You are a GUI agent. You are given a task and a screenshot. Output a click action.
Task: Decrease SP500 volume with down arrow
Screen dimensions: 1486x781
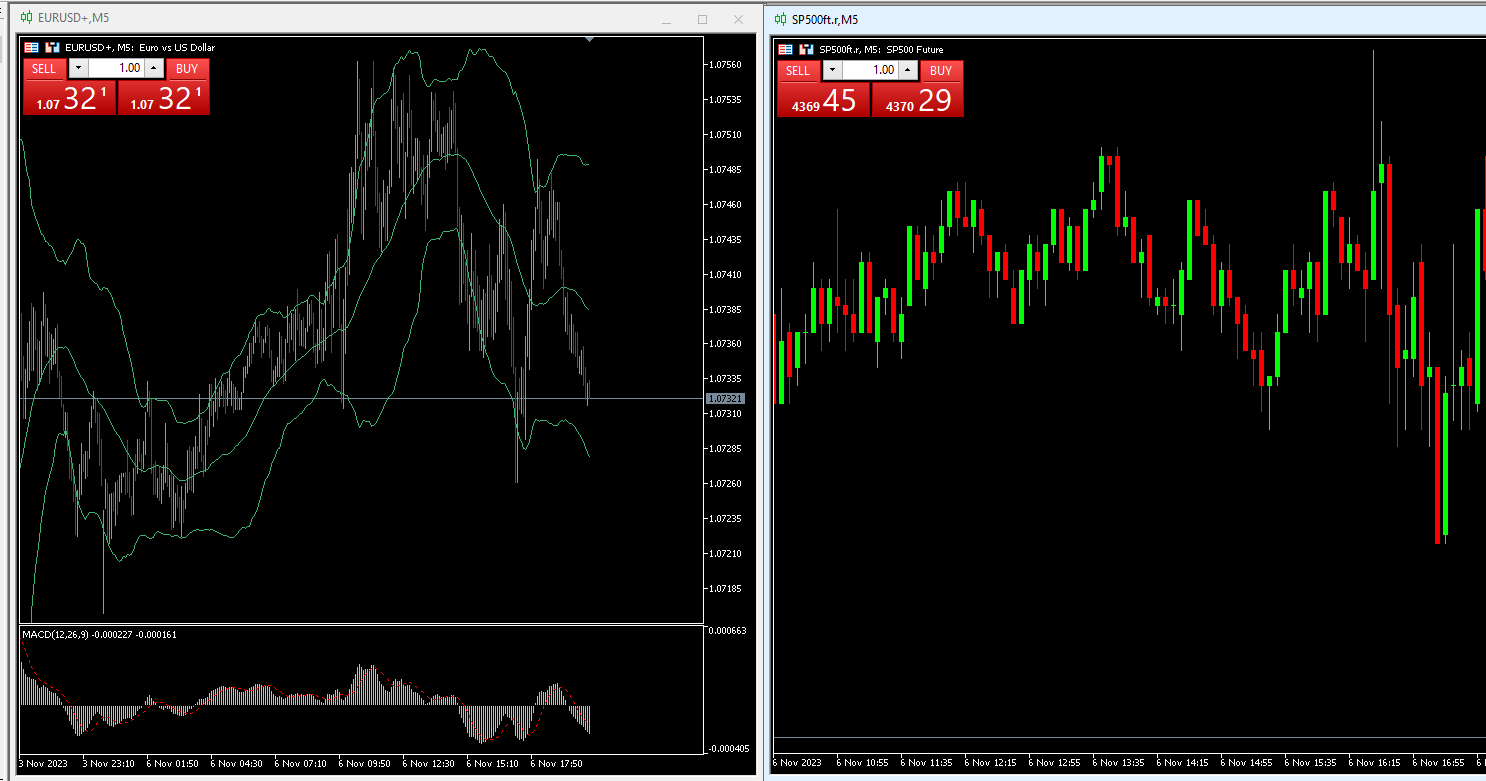click(x=833, y=71)
